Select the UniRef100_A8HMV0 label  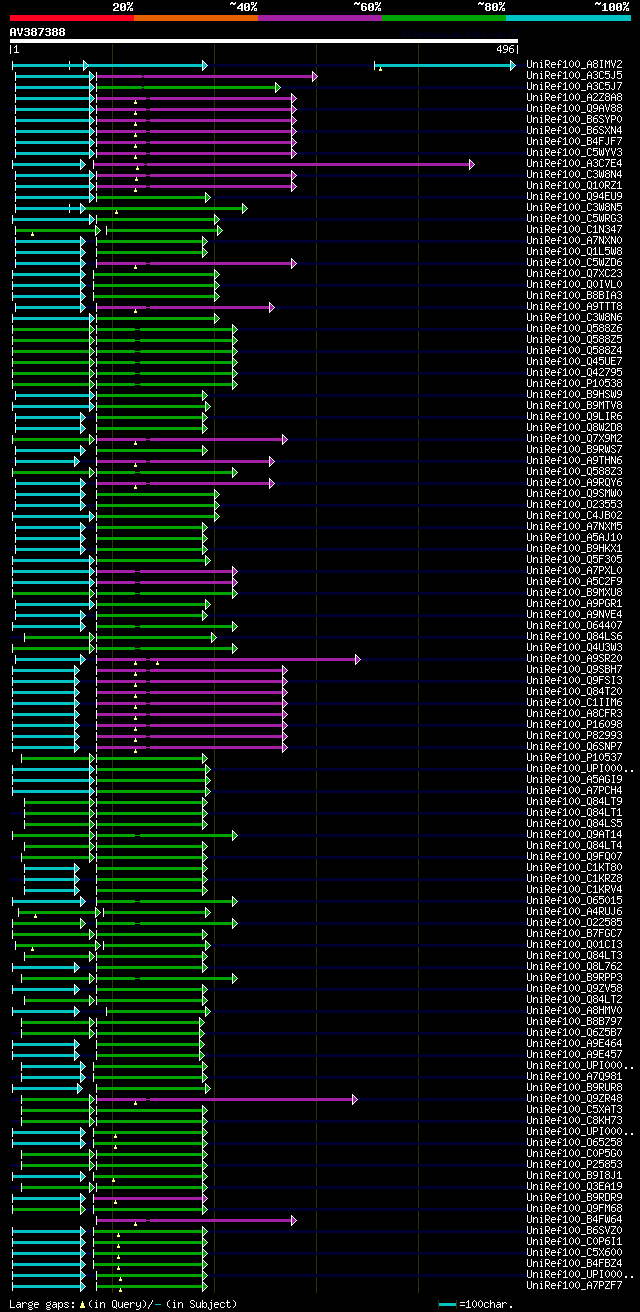coord(576,1010)
